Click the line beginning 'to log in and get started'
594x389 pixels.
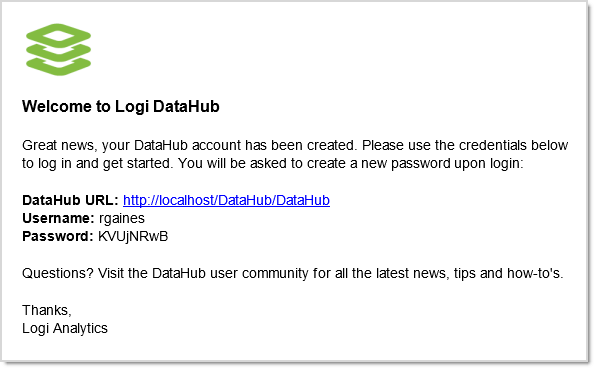[x=272, y=164]
